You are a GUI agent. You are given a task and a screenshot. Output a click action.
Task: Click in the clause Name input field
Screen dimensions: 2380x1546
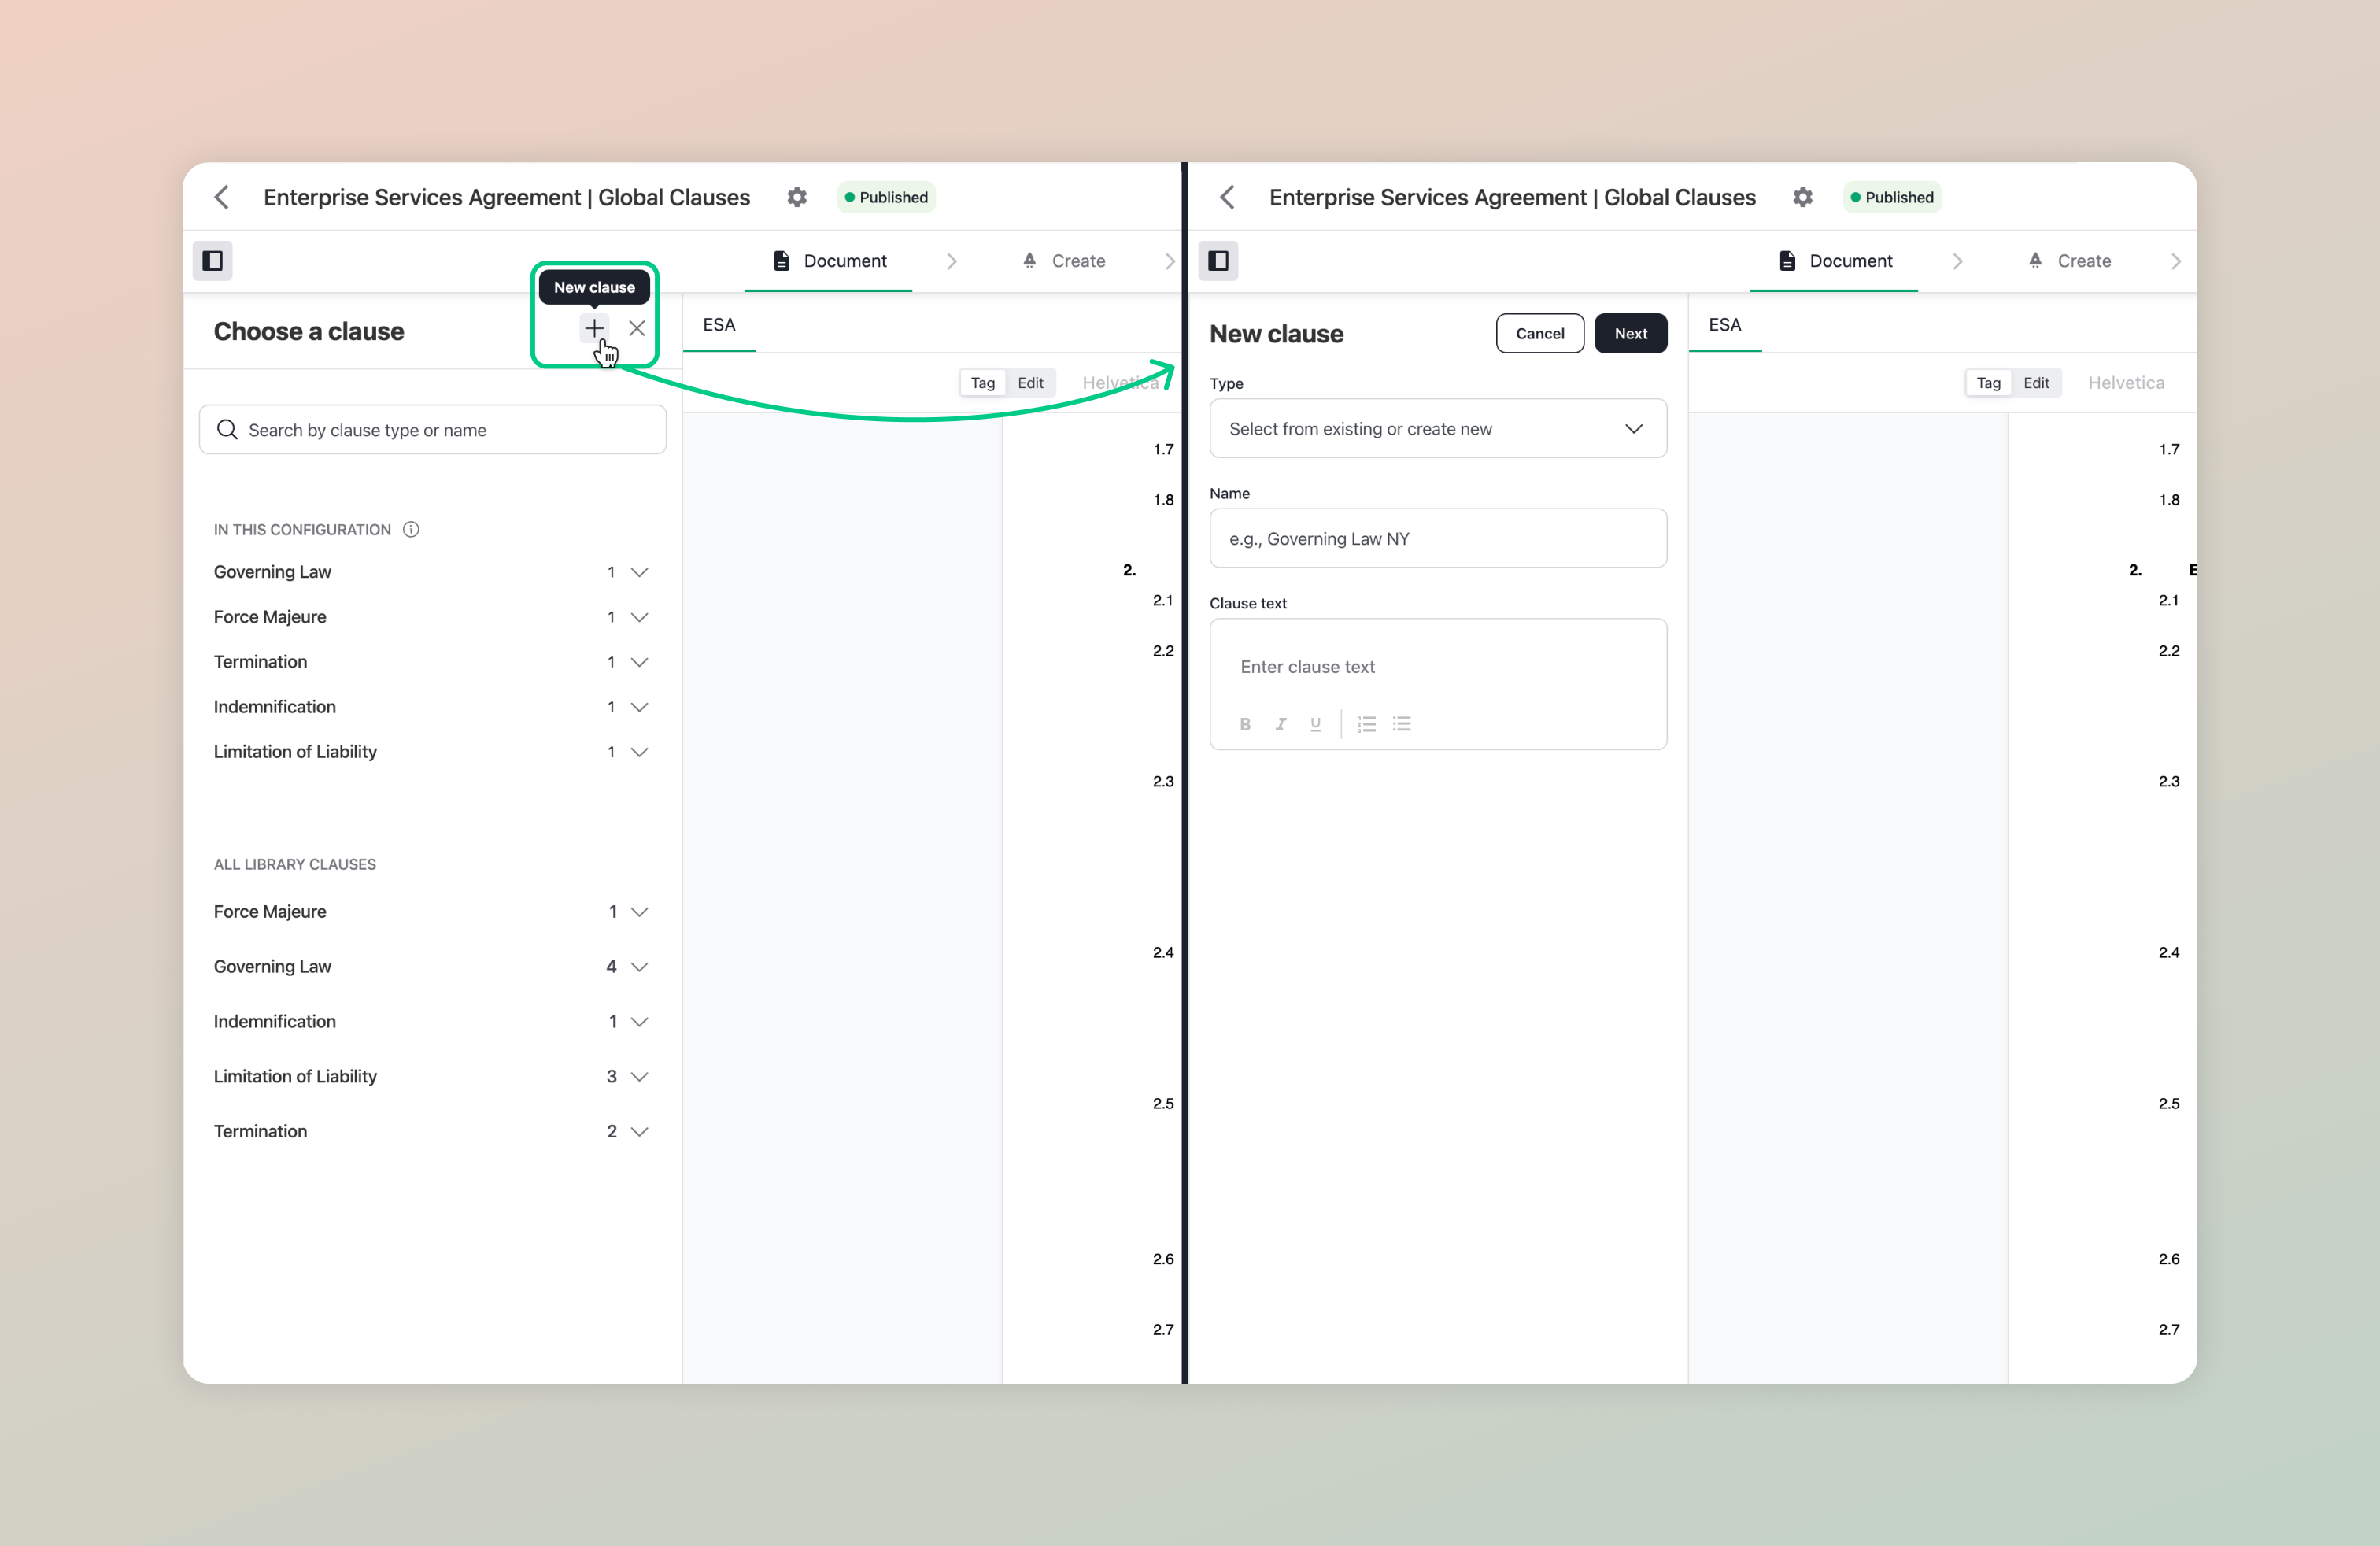coord(1437,539)
